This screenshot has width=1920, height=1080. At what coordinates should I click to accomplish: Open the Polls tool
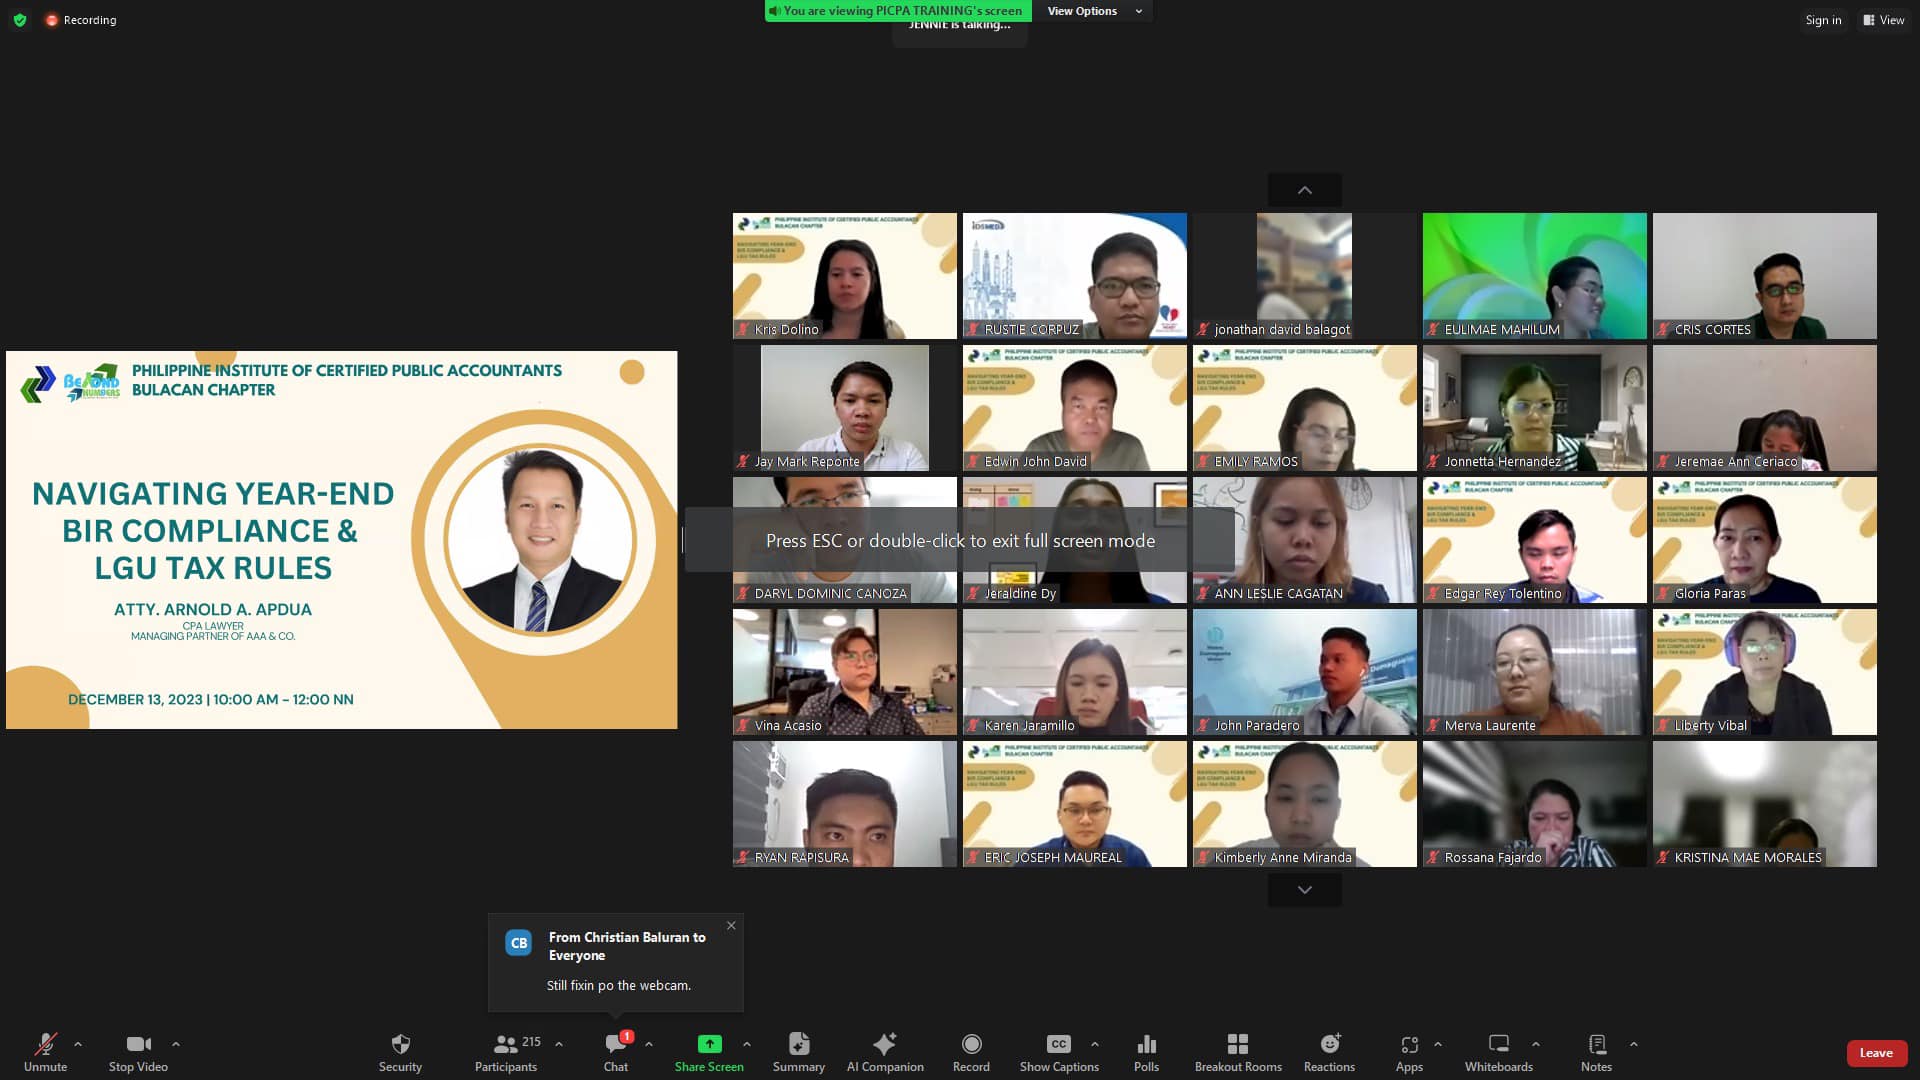(1147, 1053)
